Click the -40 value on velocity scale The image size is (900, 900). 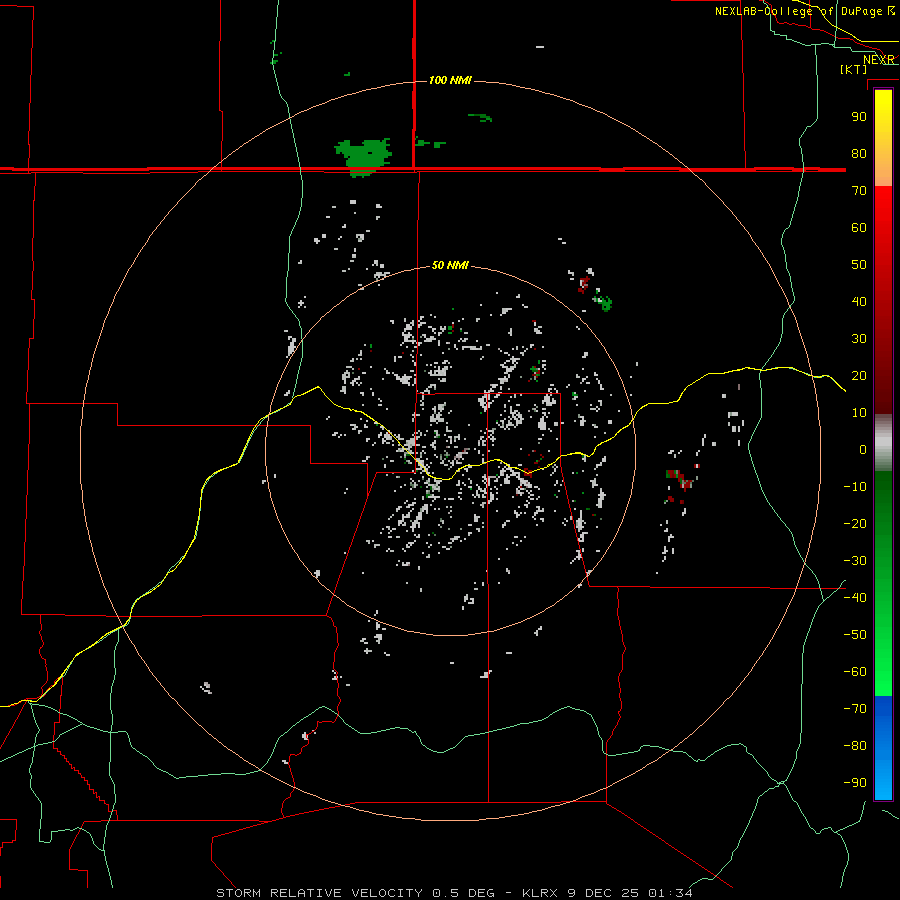(855, 598)
